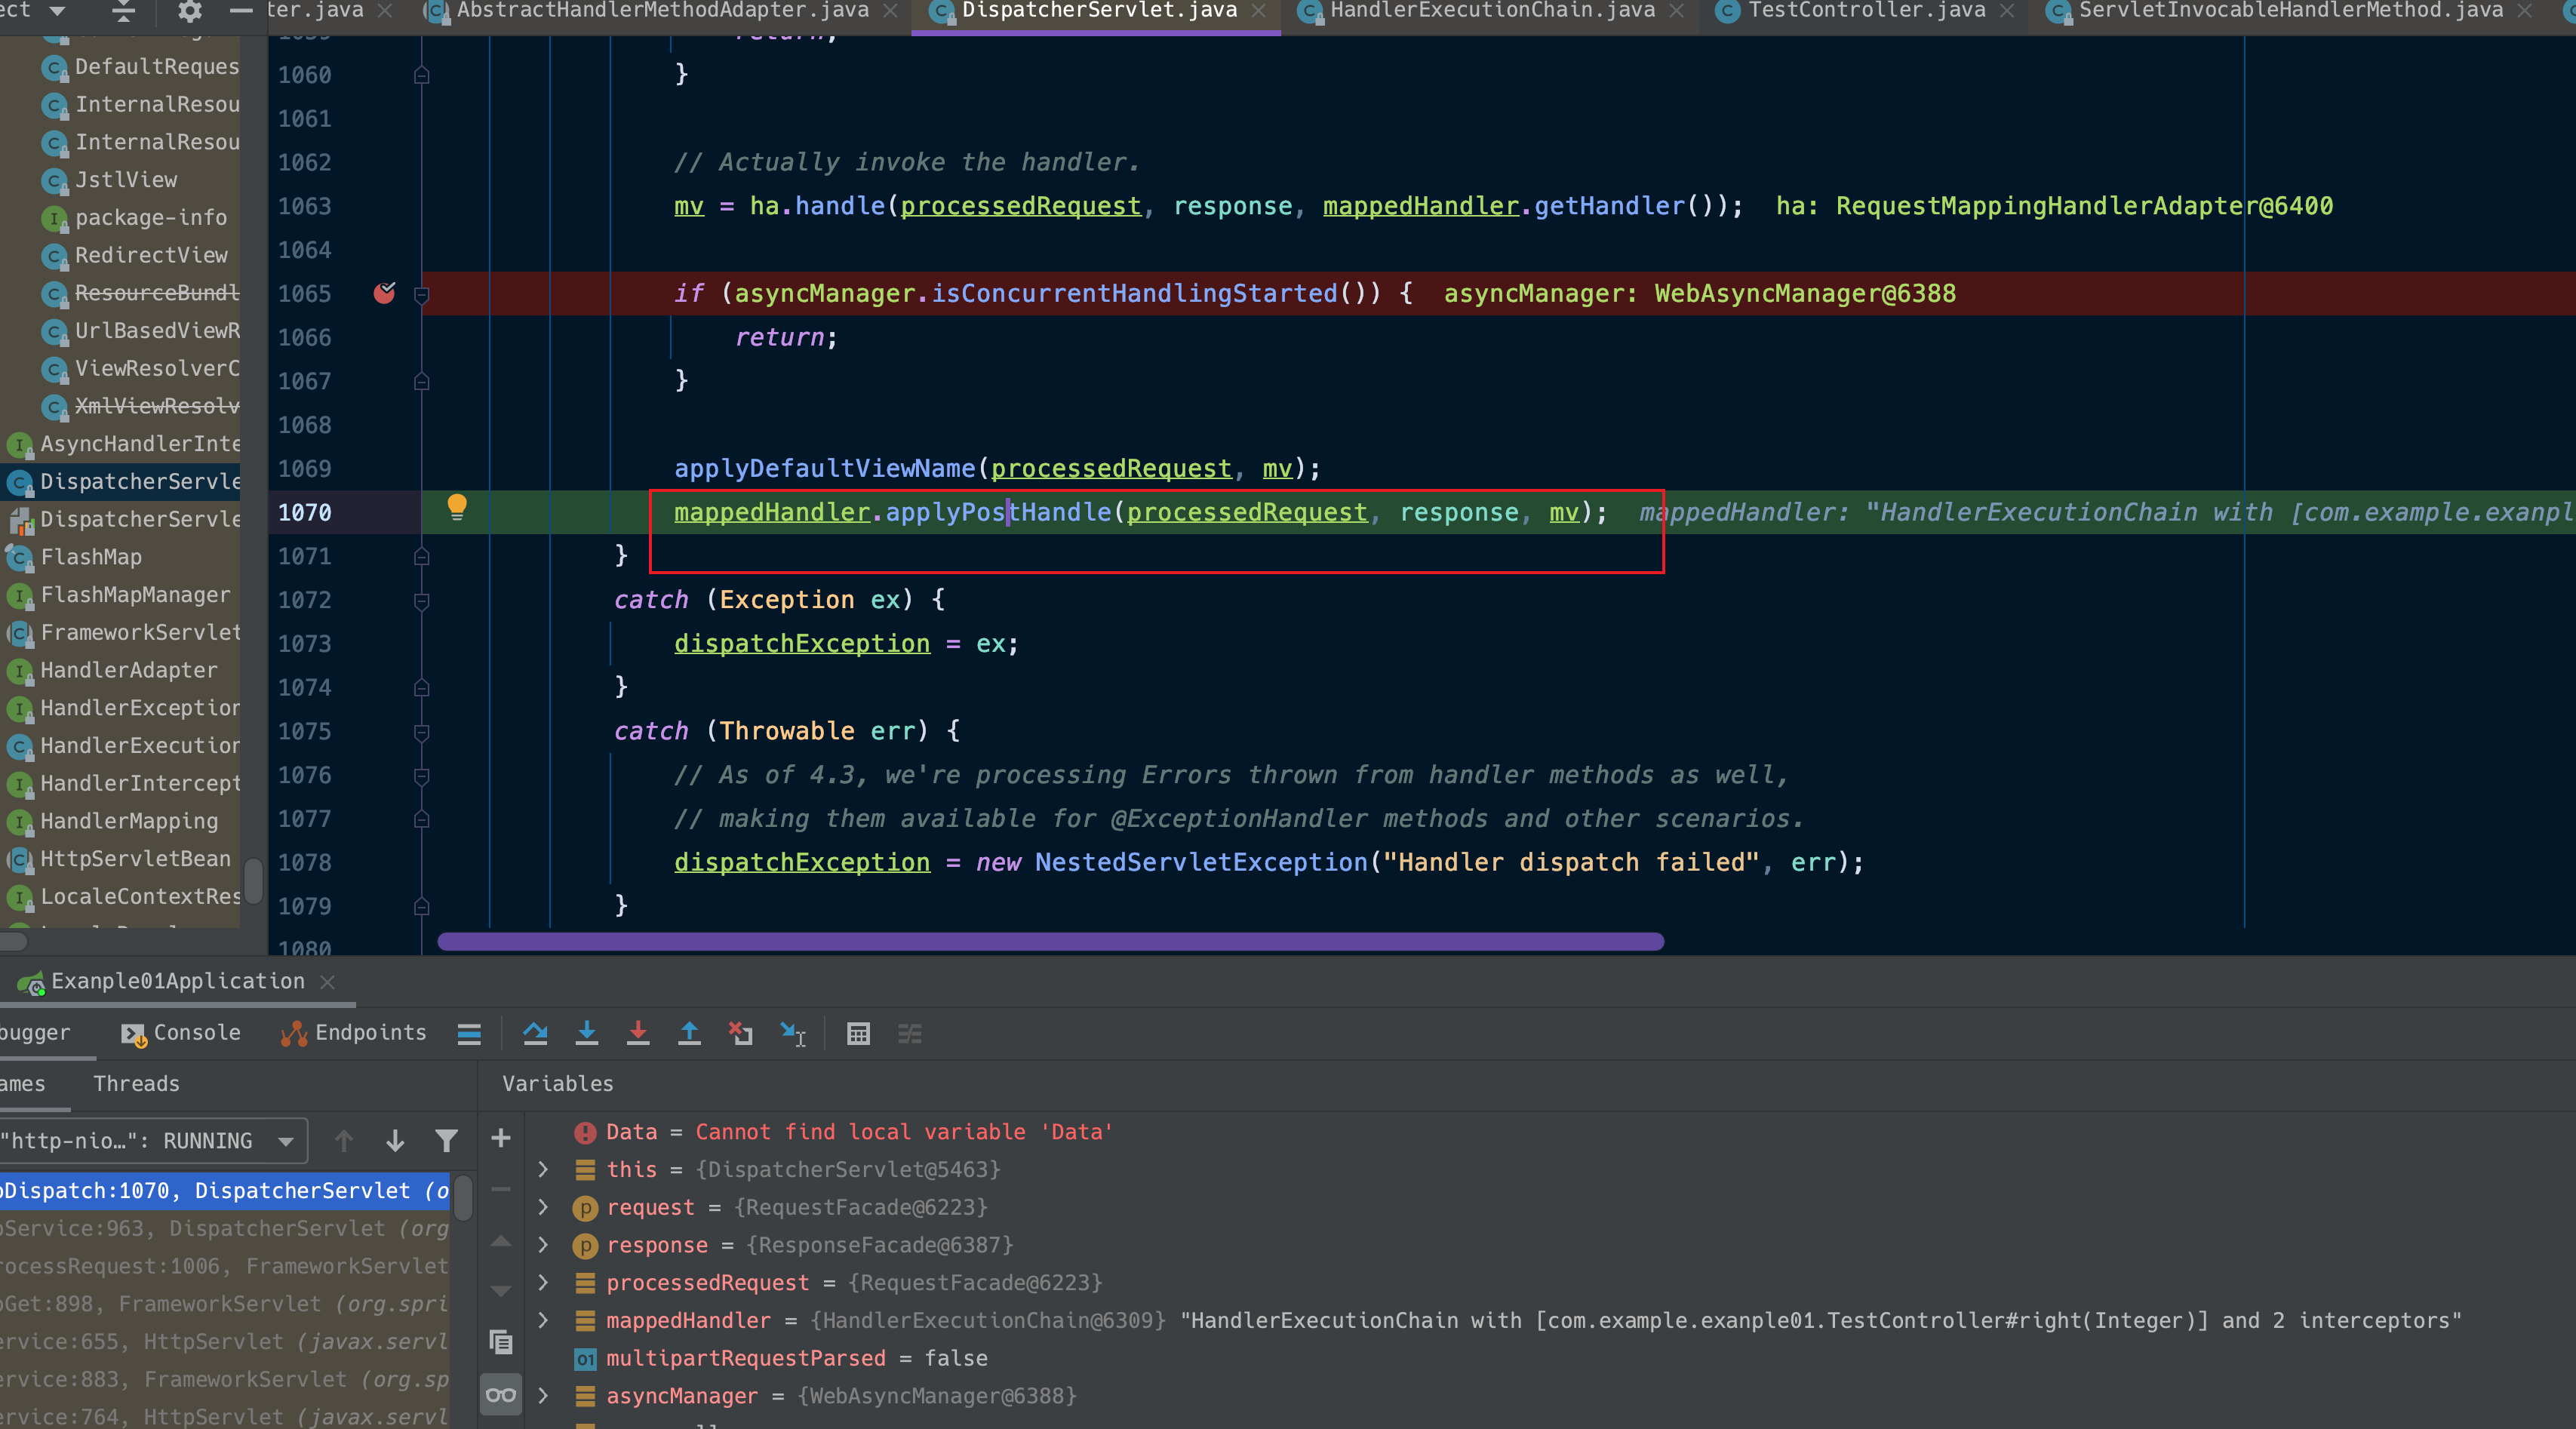Select doDispatch:1070 stack frame

click(226, 1191)
